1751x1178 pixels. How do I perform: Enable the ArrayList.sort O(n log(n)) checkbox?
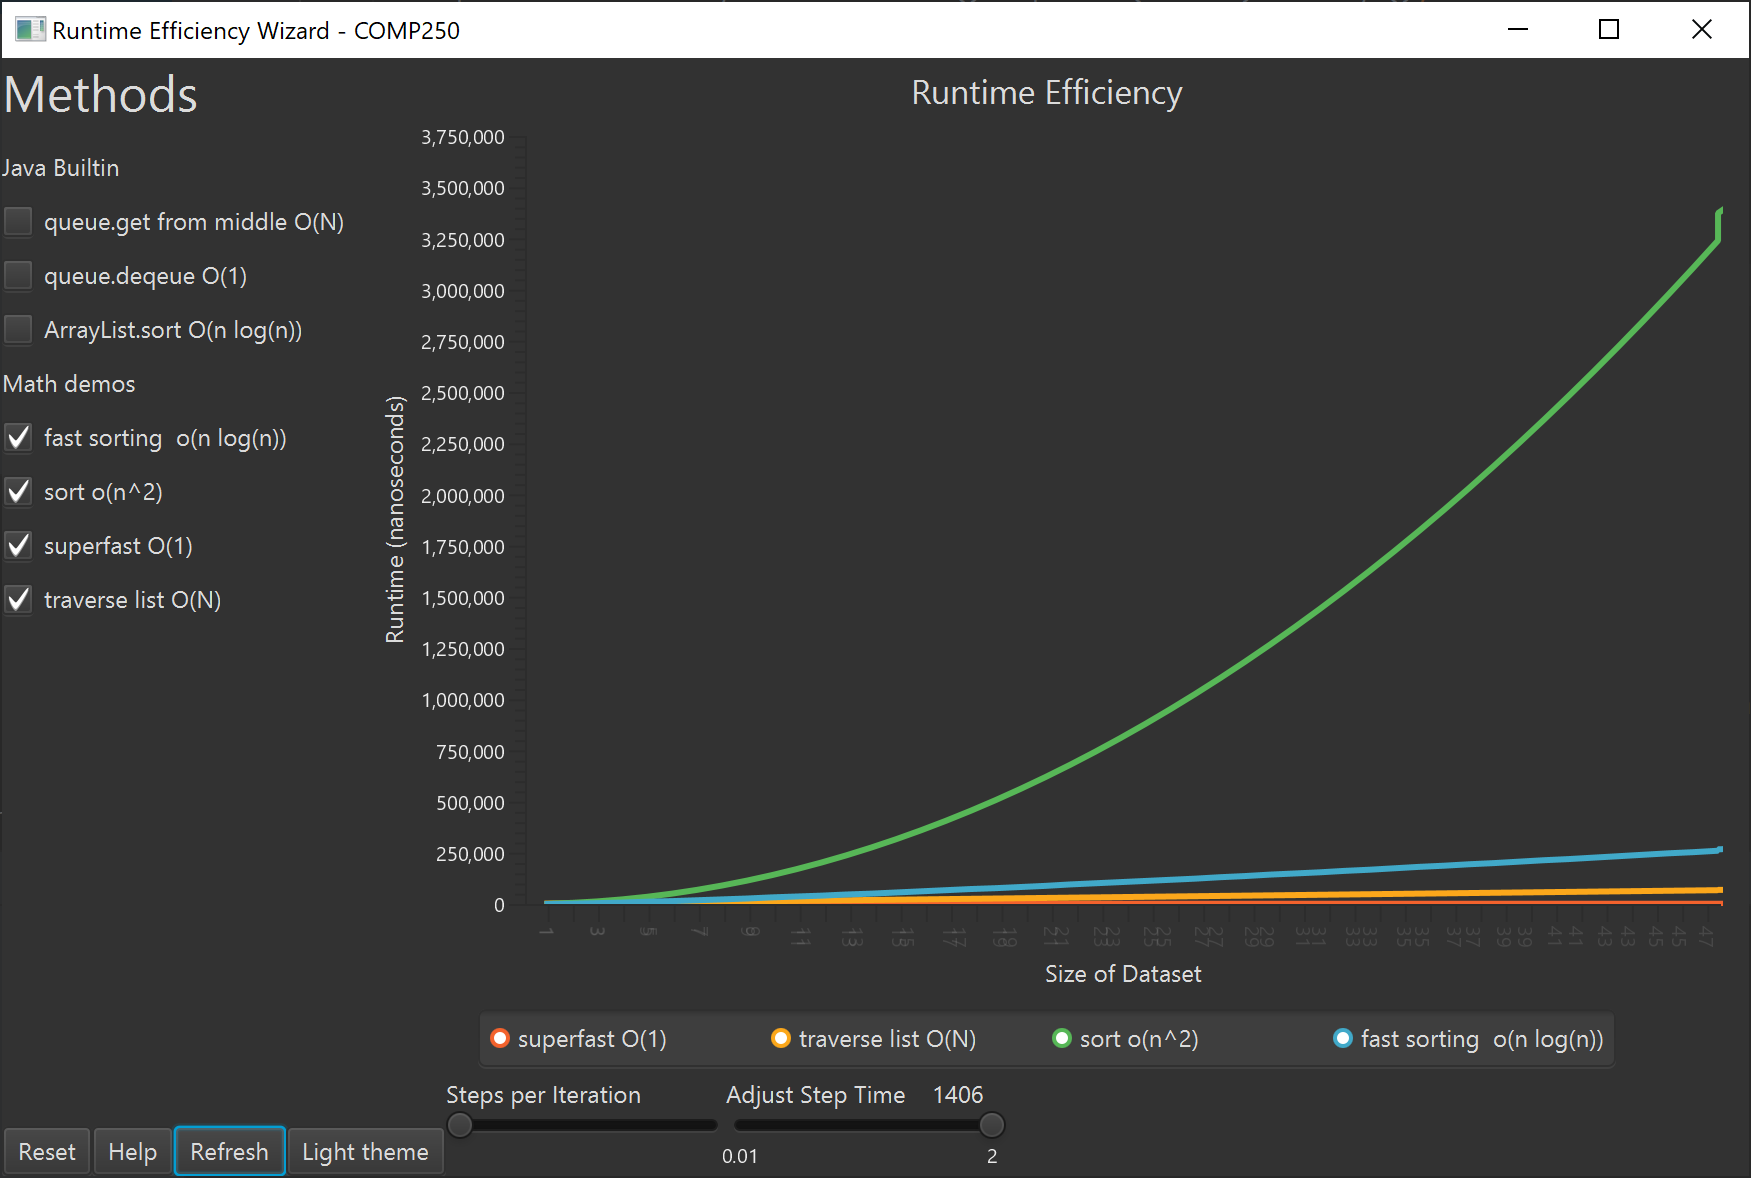(18, 329)
